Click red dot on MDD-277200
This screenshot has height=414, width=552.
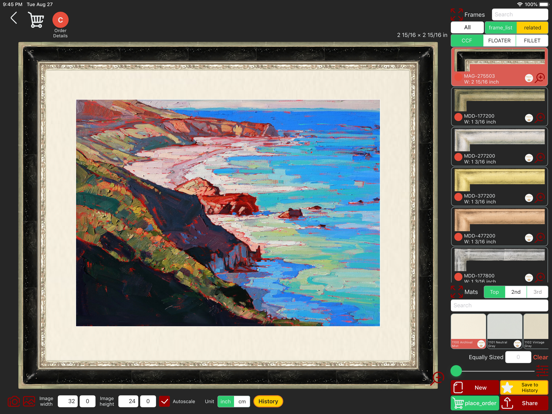coord(458,157)
